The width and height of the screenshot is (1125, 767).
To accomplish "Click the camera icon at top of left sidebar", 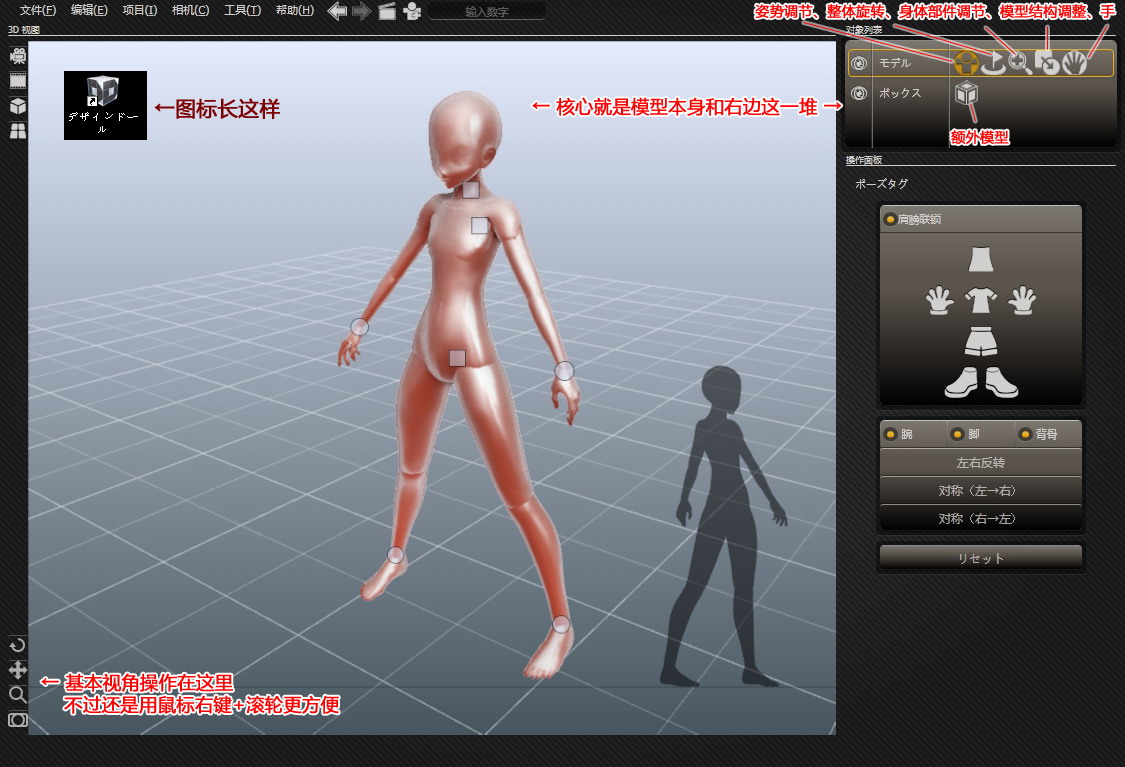I will [x=17, y=56].
